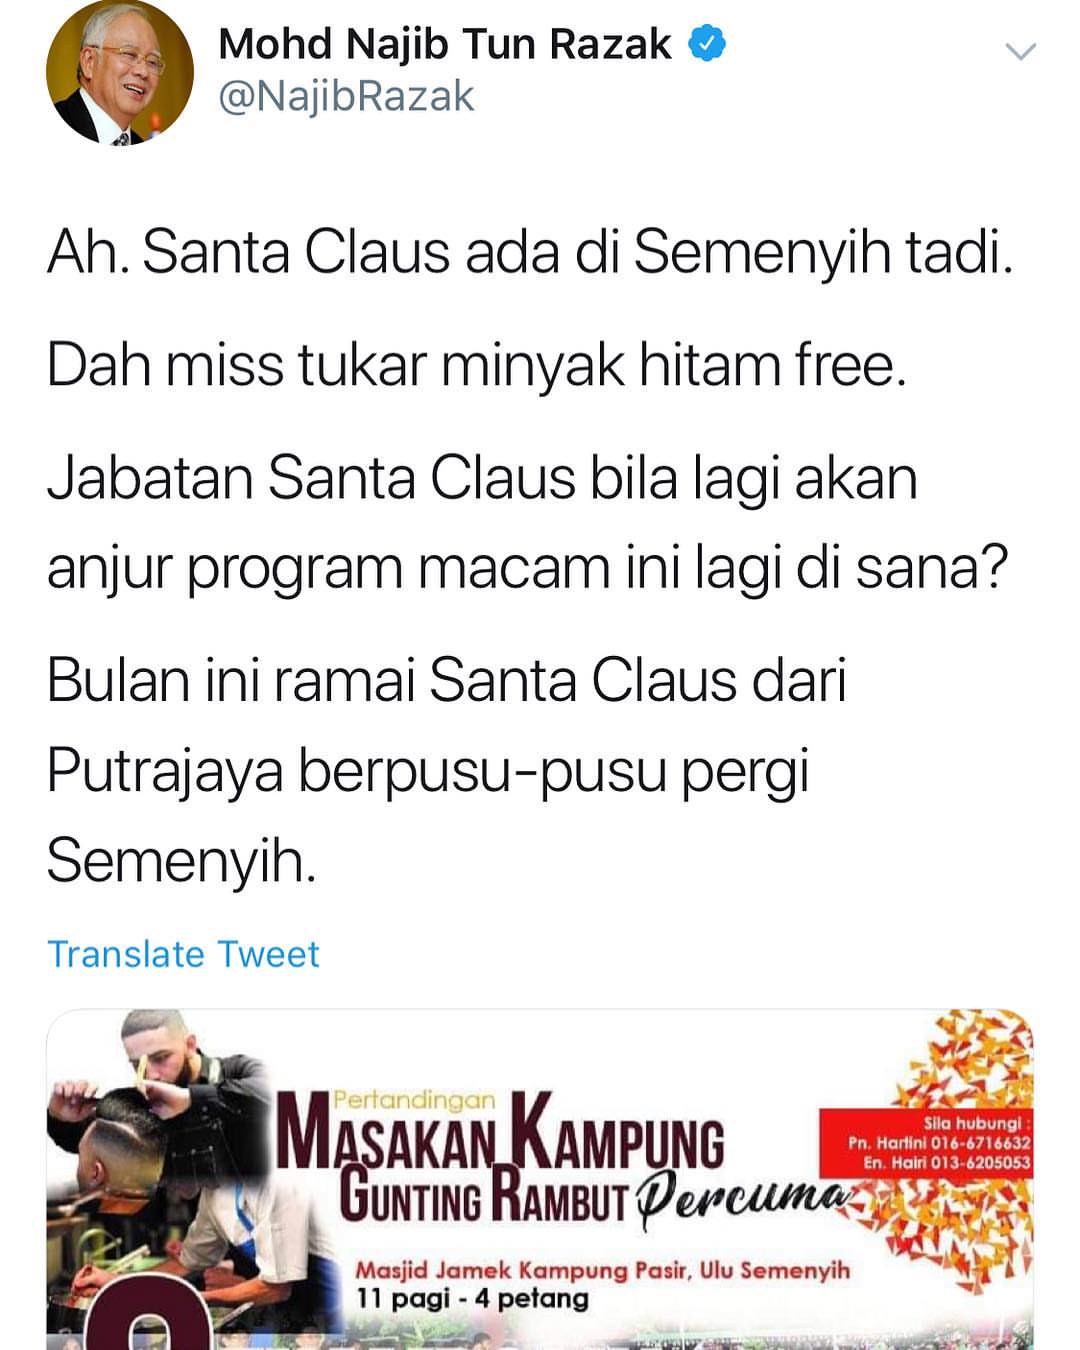Open the display name Mohd Najib Tun Razak
Screen dimensions: 1080x1350
445,44
